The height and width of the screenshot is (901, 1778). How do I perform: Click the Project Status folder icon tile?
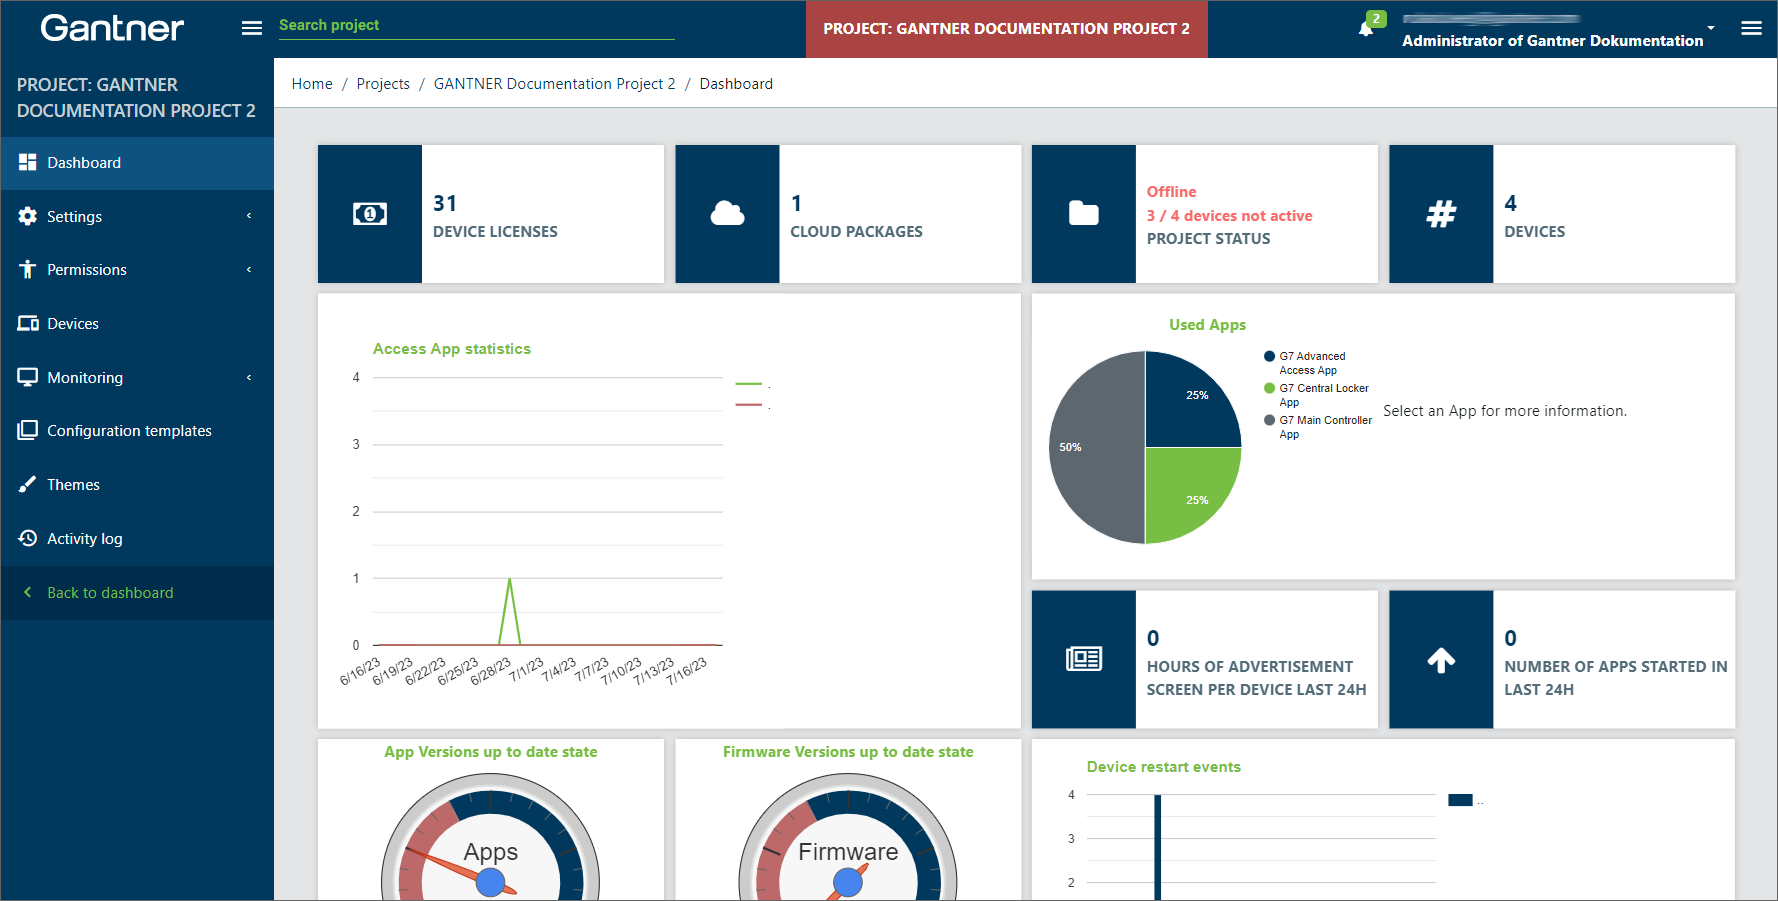coord(1084,214)
